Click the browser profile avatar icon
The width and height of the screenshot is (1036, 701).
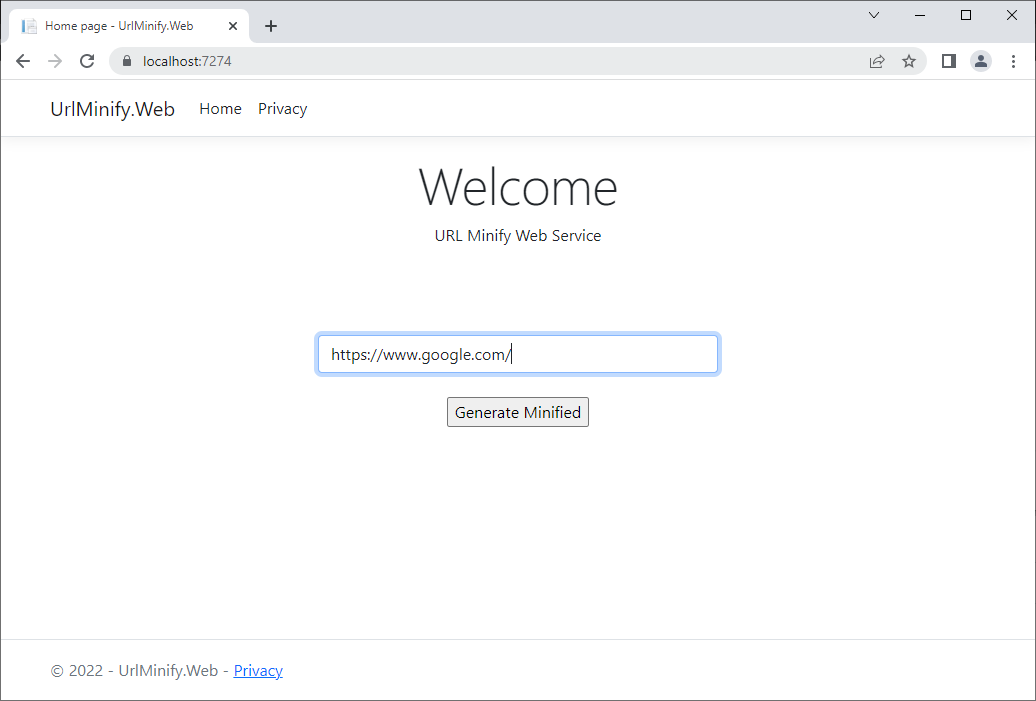coord(981,61)
